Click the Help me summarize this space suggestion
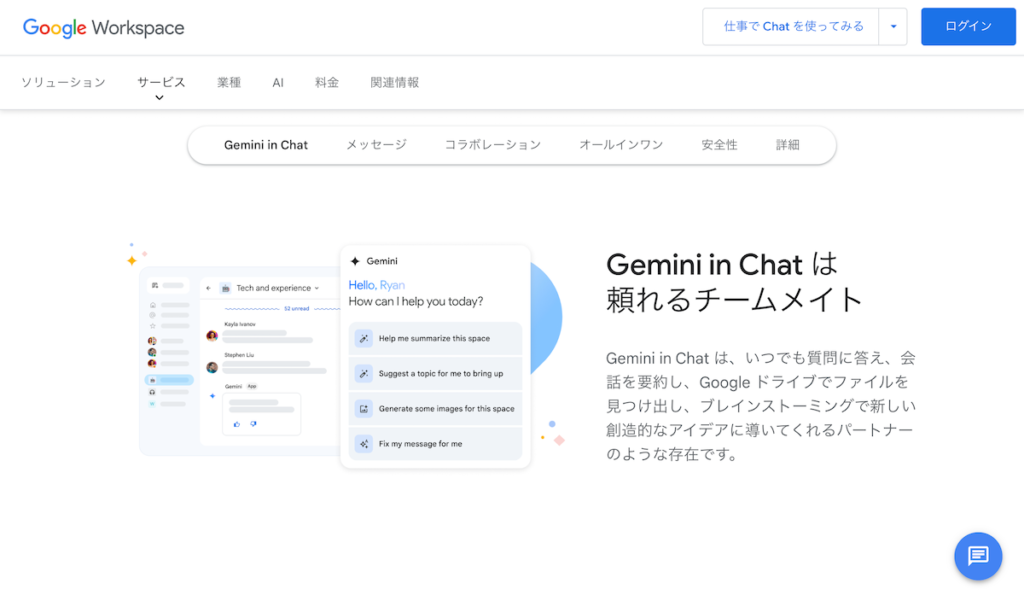Viewport: 1024px width, 601px height. tap(436, 338)
